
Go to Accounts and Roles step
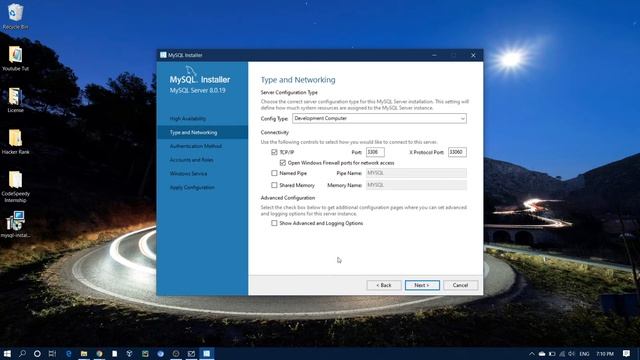(x=191, y=160)
